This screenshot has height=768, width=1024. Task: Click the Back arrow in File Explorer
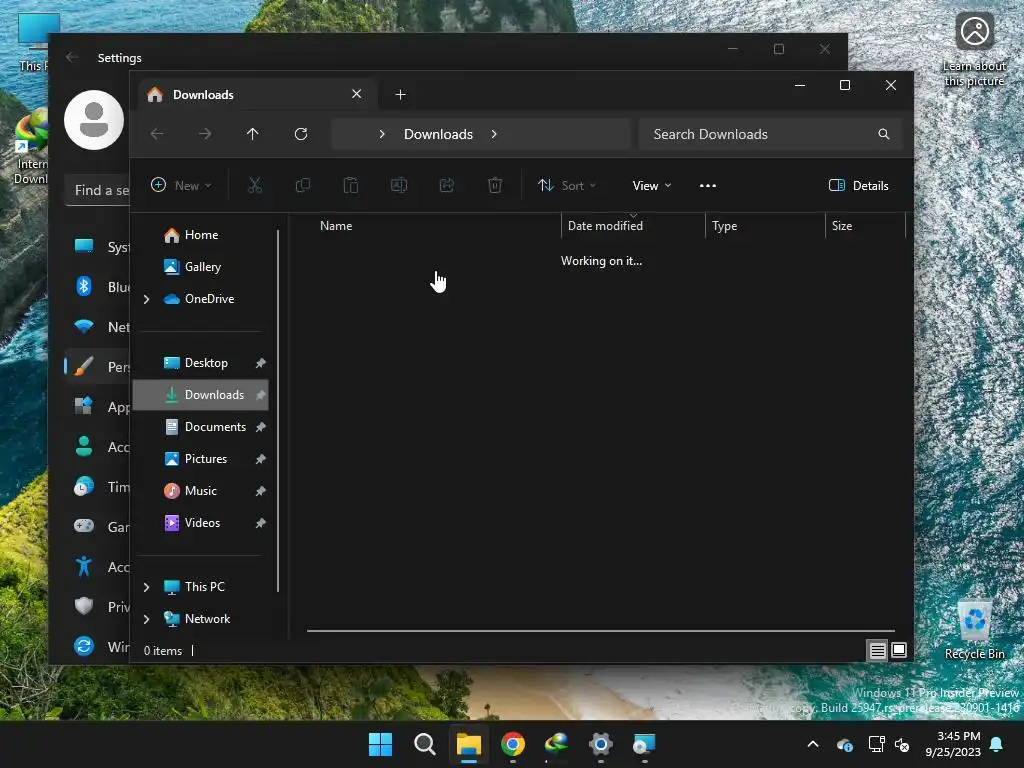point(157,134)
